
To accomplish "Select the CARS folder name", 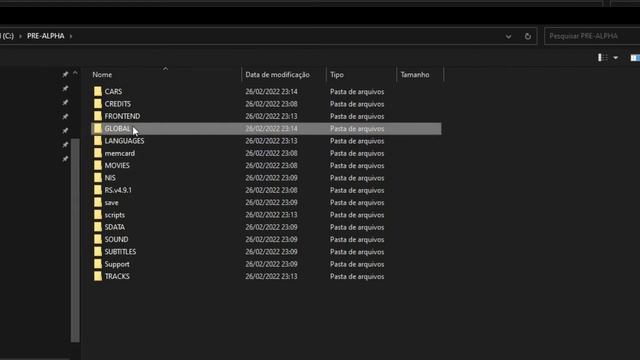I will click(x=113, y=91).
